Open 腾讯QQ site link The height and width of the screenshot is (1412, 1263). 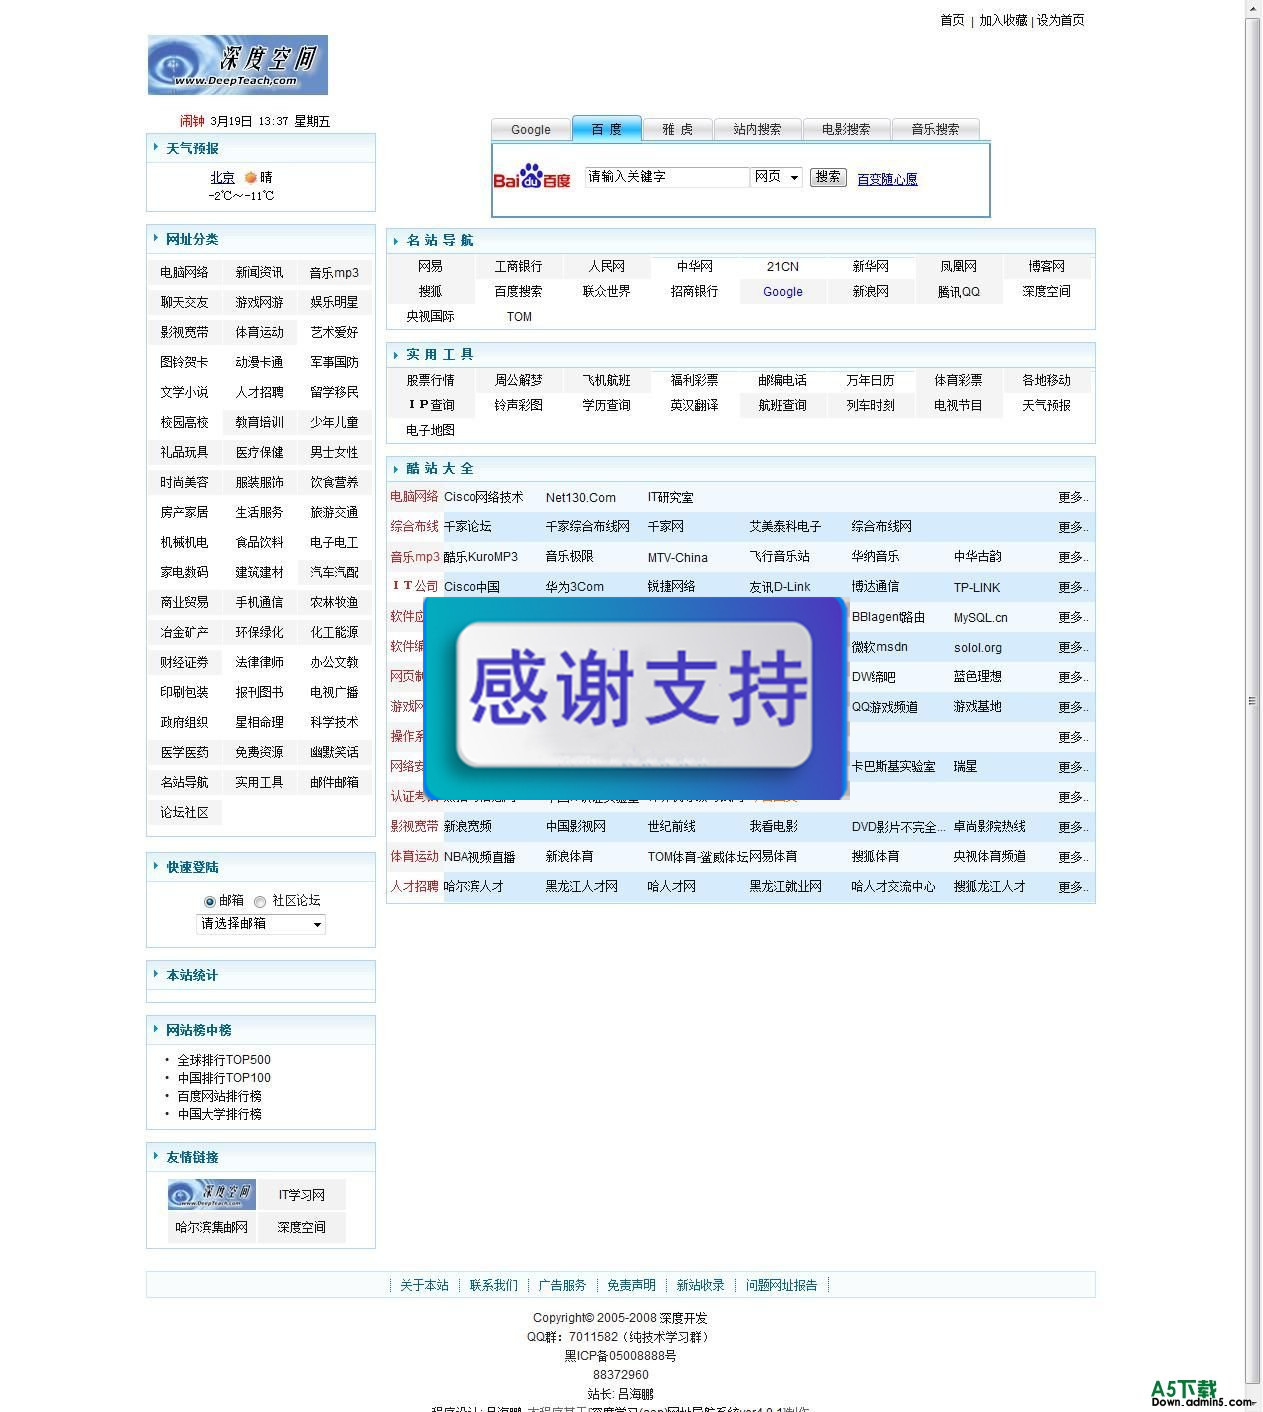(958, 292)
